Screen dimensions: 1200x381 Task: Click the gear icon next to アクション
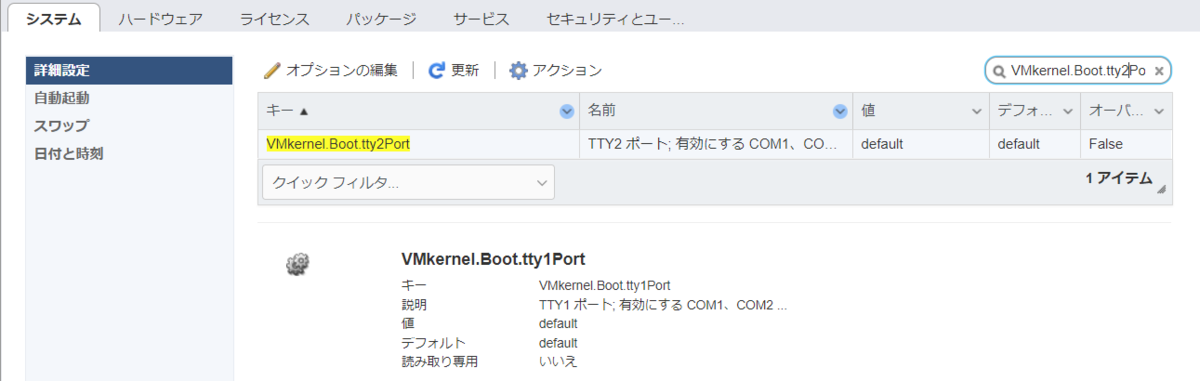518,71
